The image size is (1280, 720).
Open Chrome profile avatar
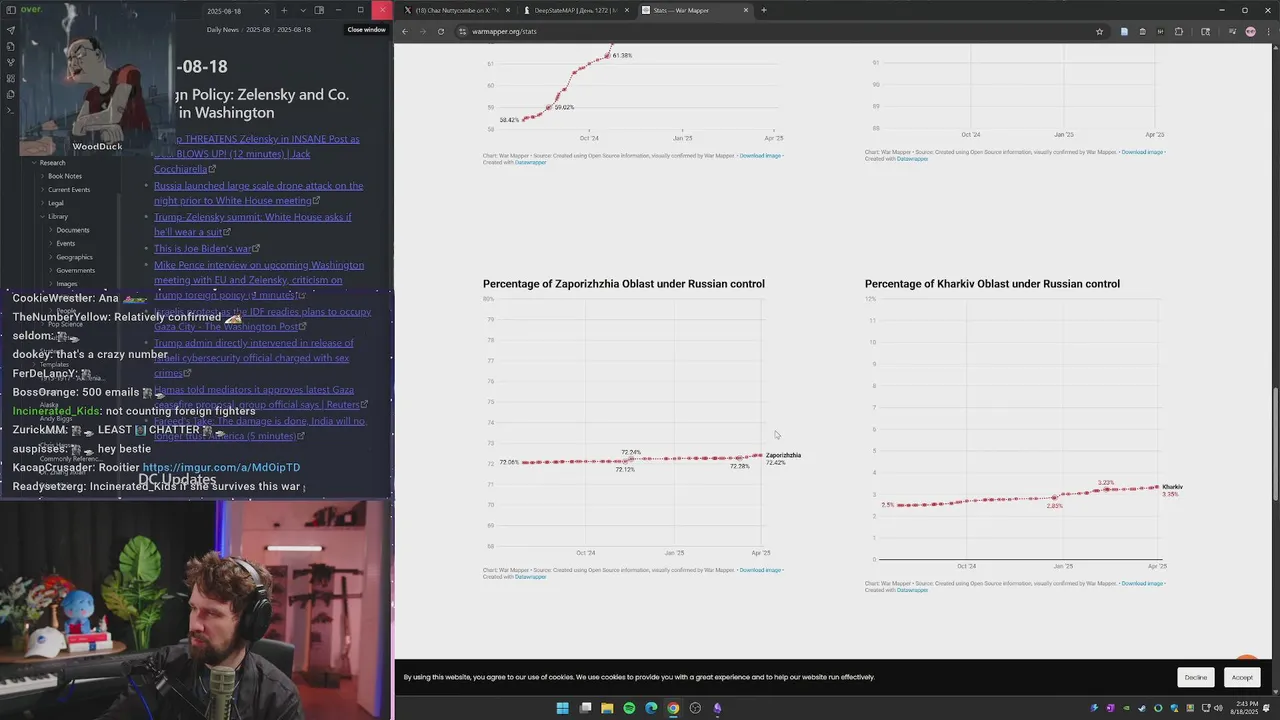1250,31
